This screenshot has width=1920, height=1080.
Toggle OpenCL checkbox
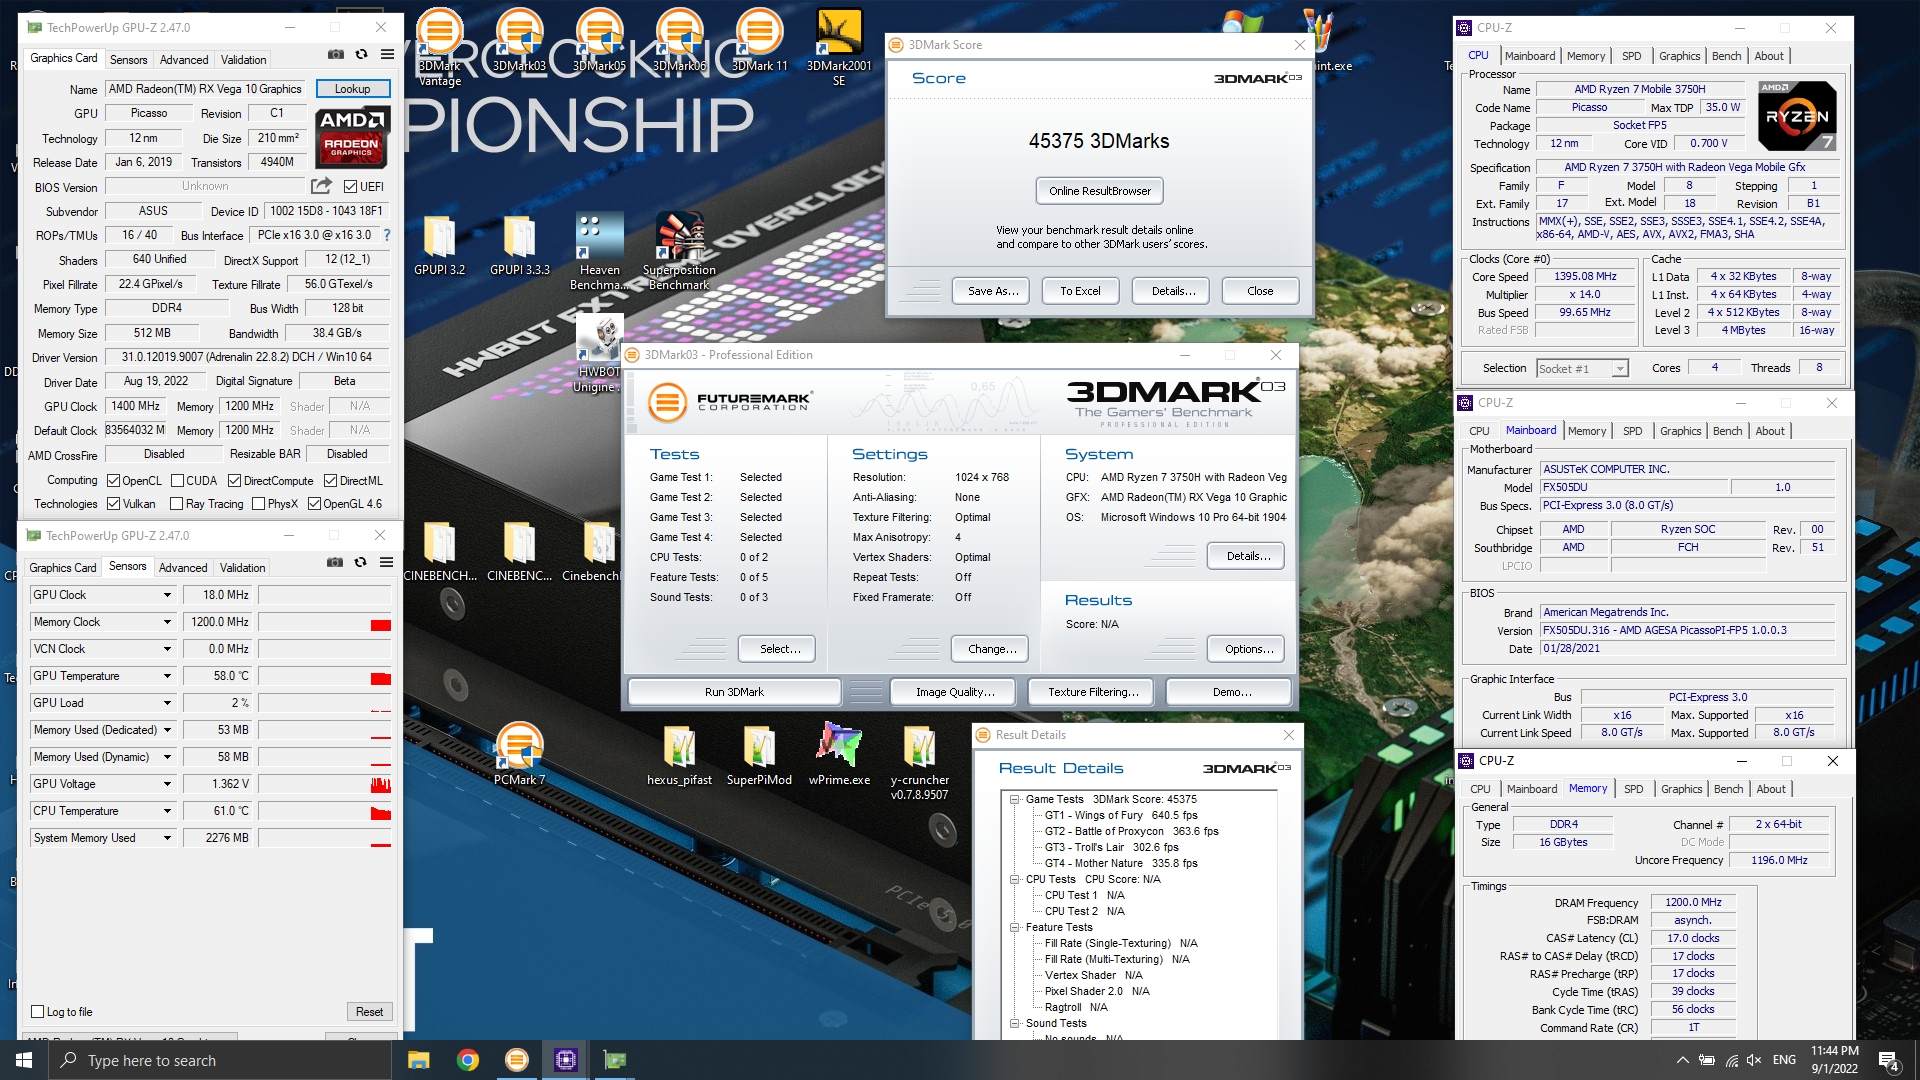pyautogui.click(x=114, y=481)
